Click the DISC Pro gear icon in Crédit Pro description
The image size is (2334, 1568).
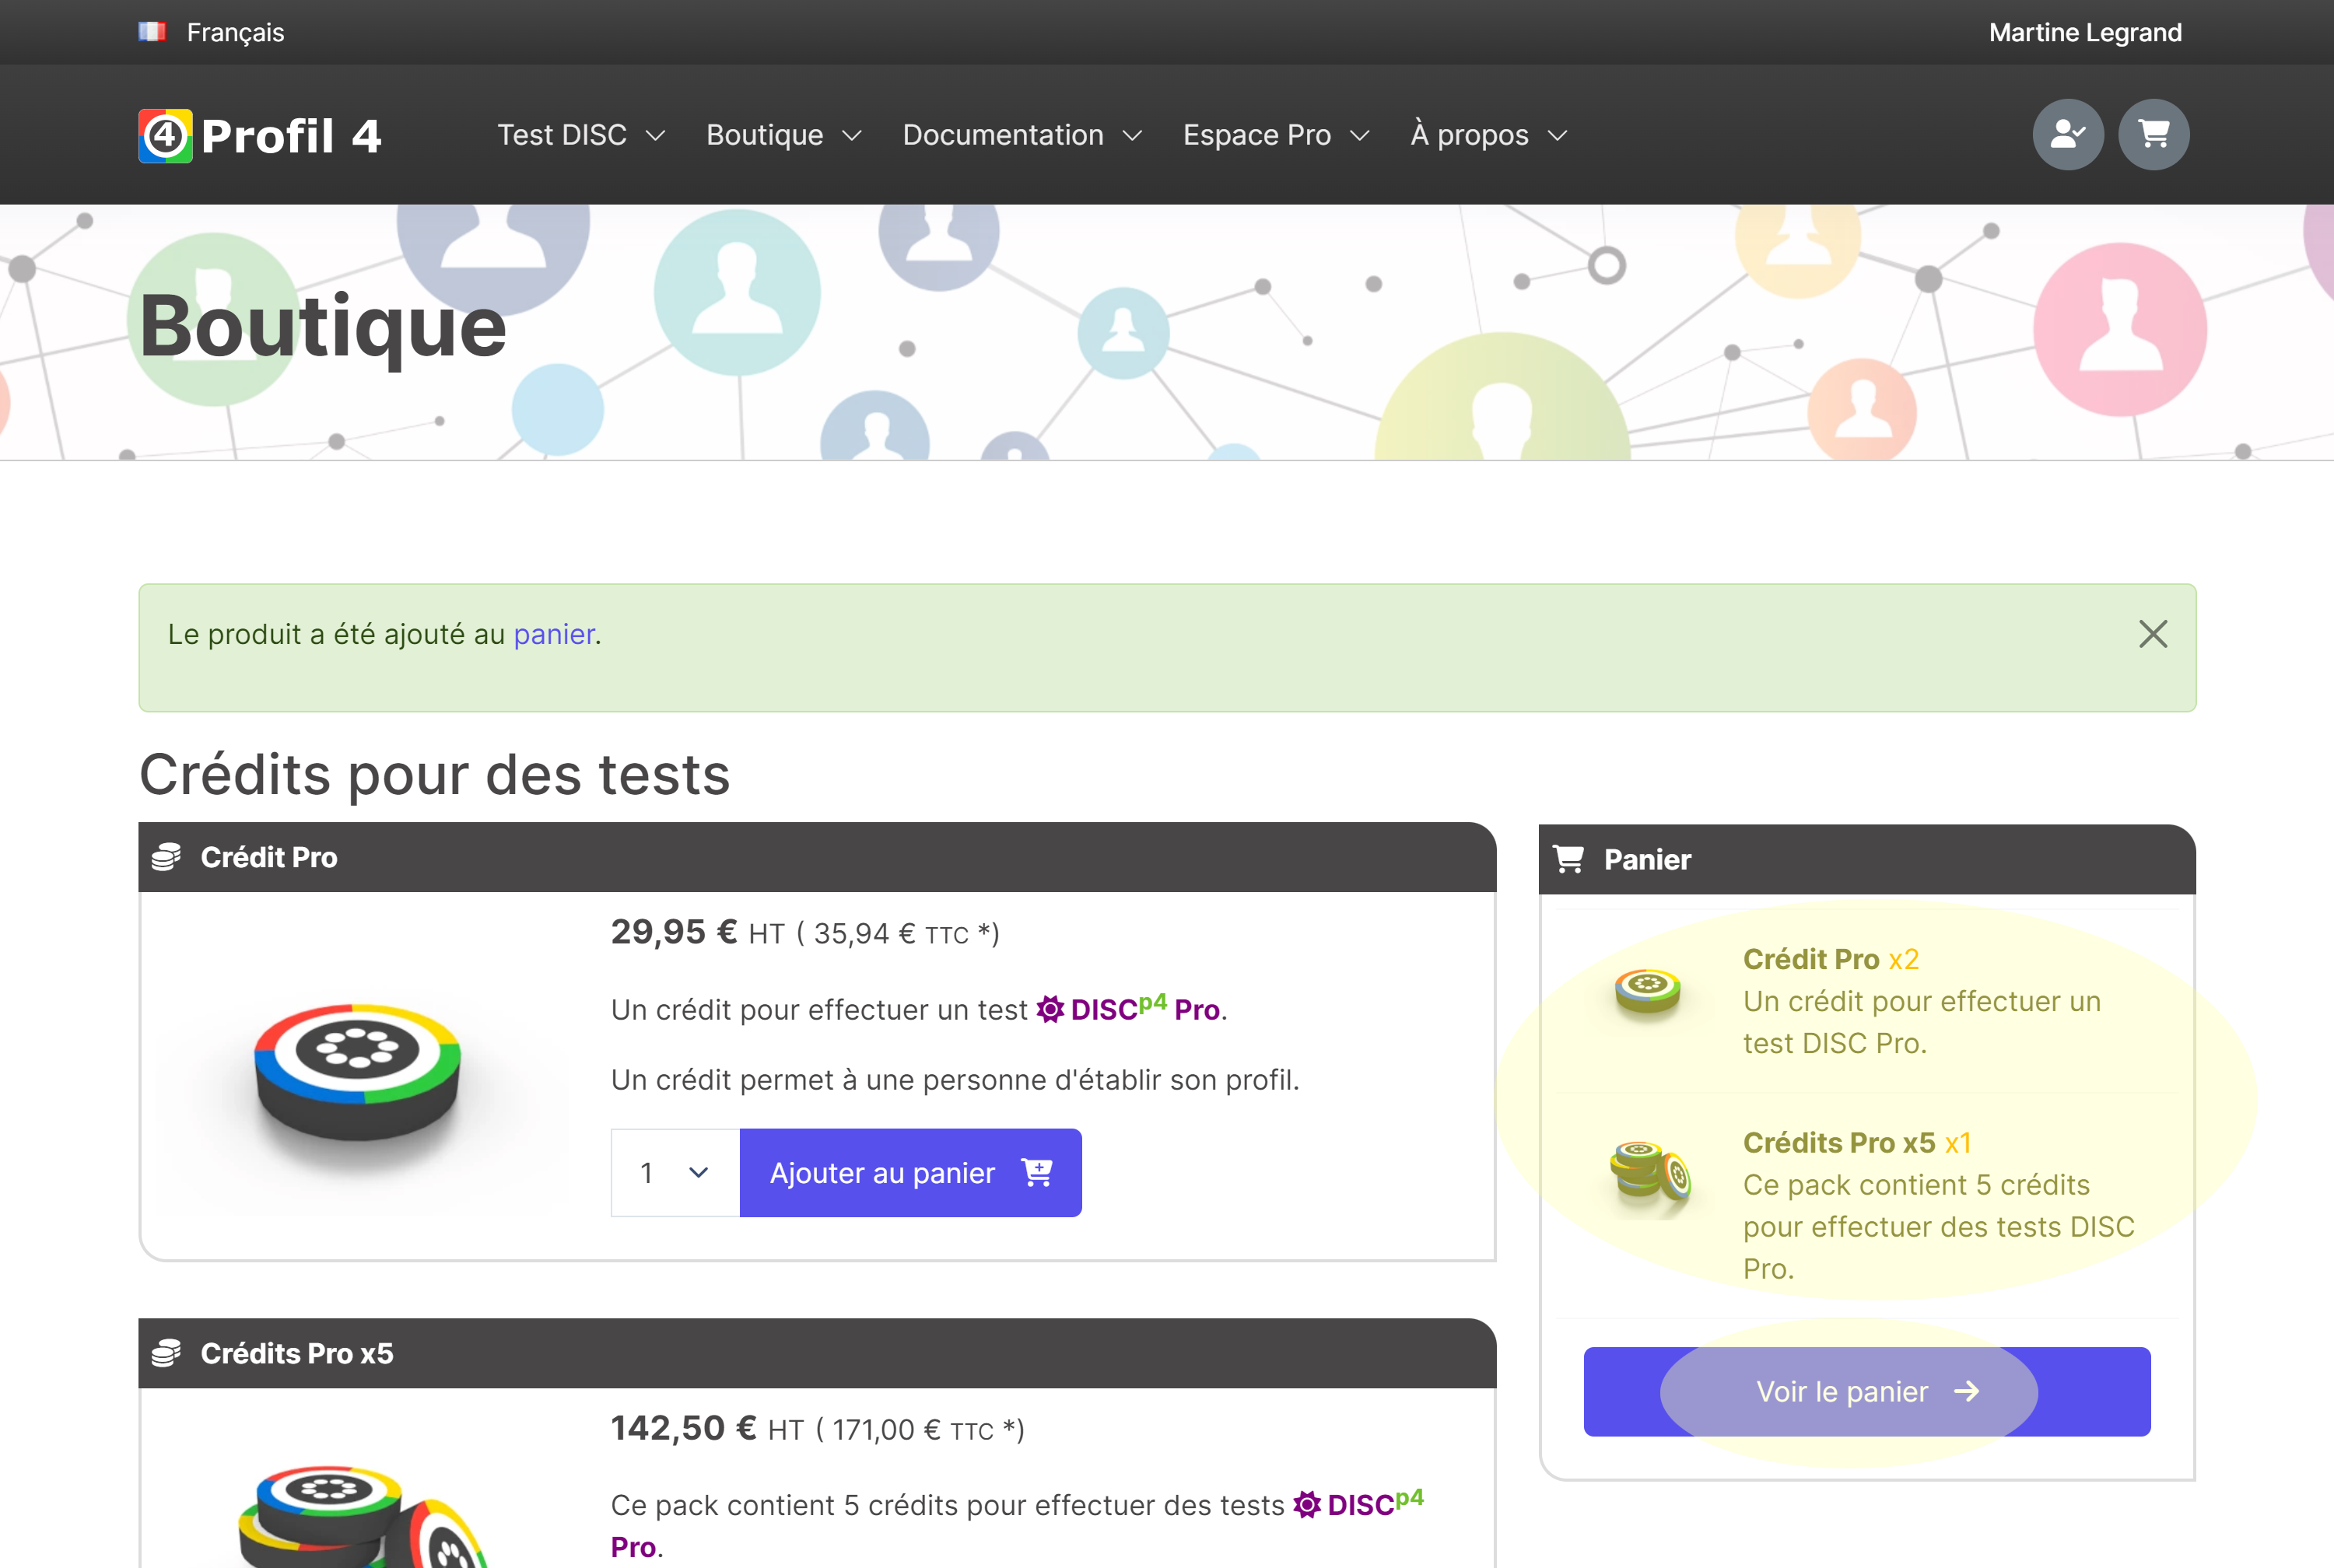[1049, 1009]
